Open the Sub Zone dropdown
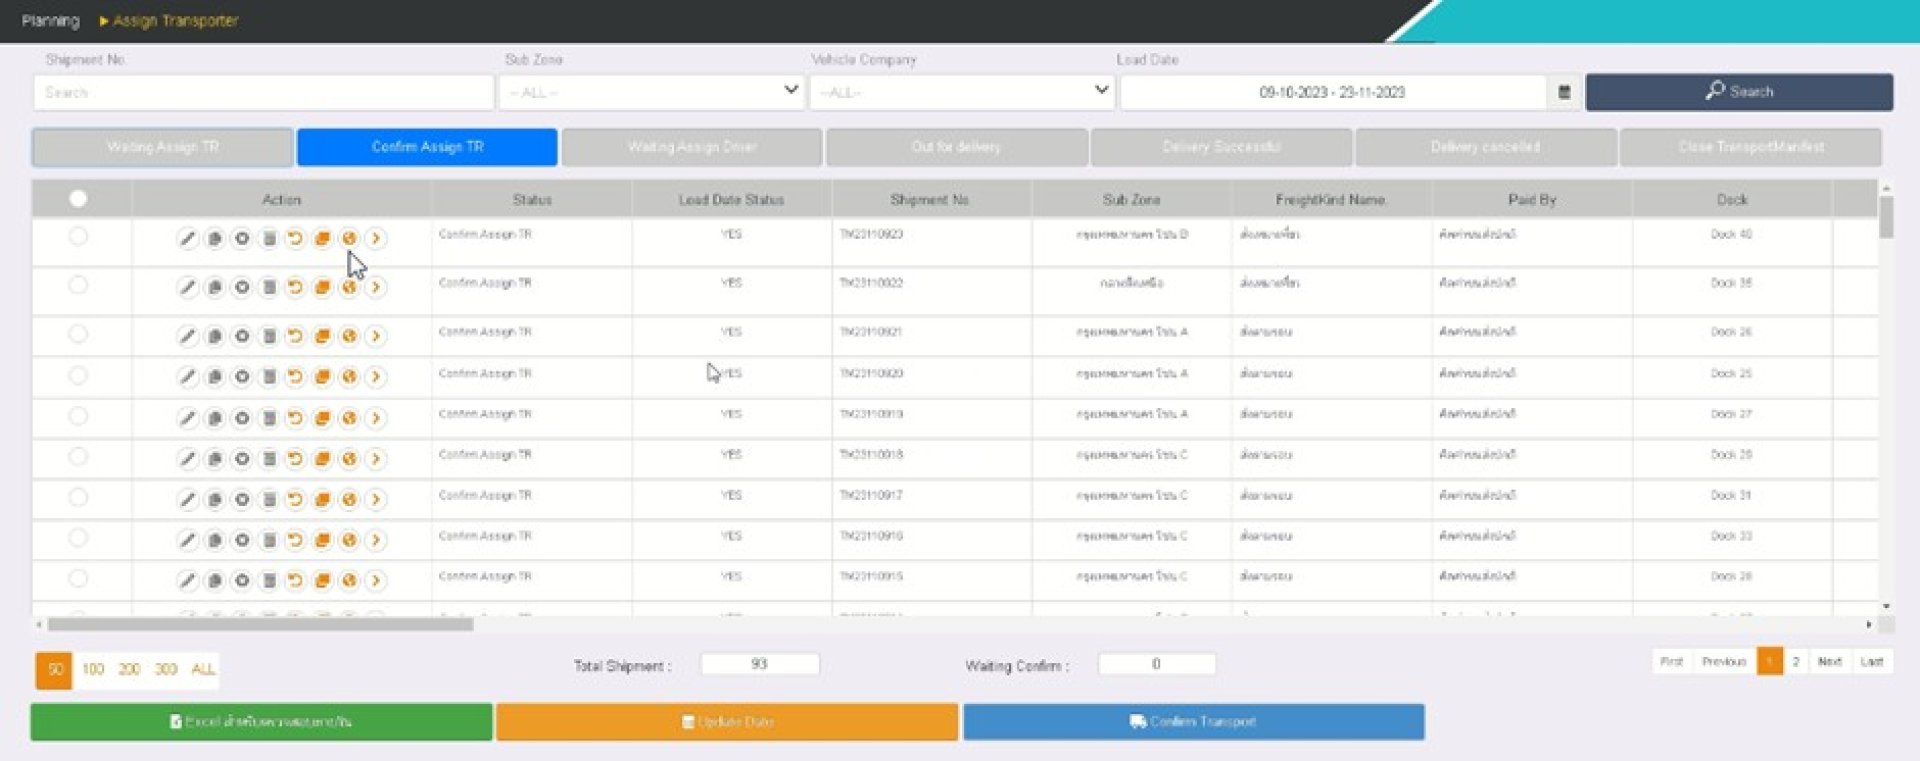The image size is (1920, 761). coord(651,92)
